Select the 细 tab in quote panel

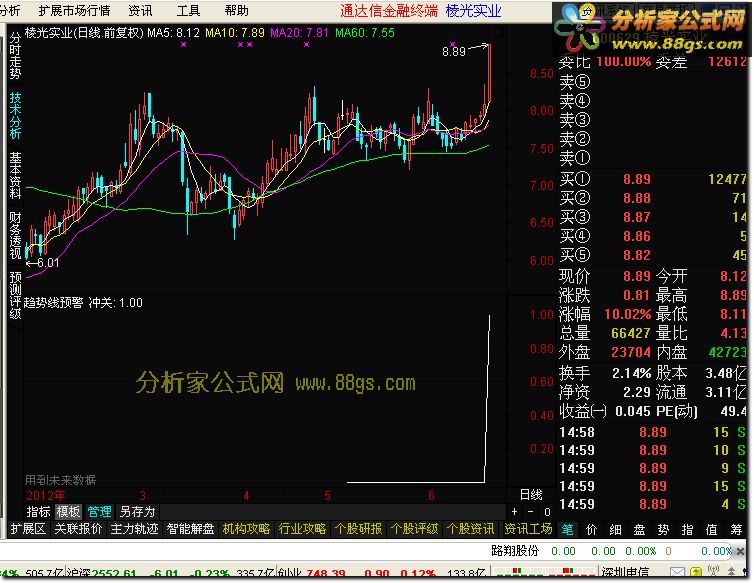(616, 530)
